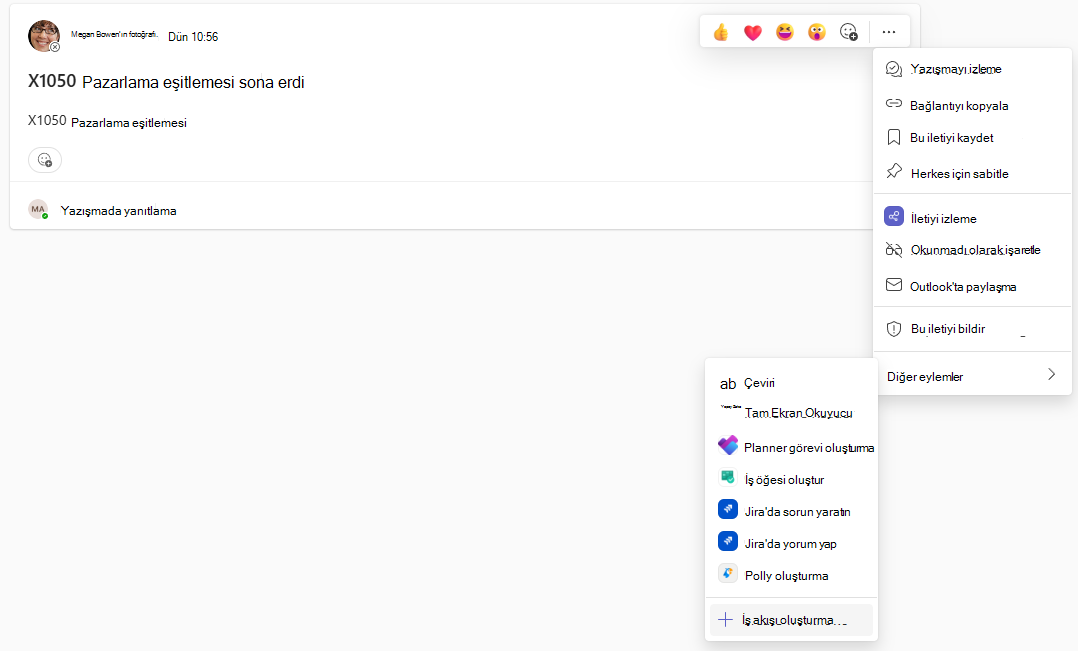Click the Megan Bowen'ın fotoğrafı name text
This screenshot has width=1078, height=651.
(114, 34)
